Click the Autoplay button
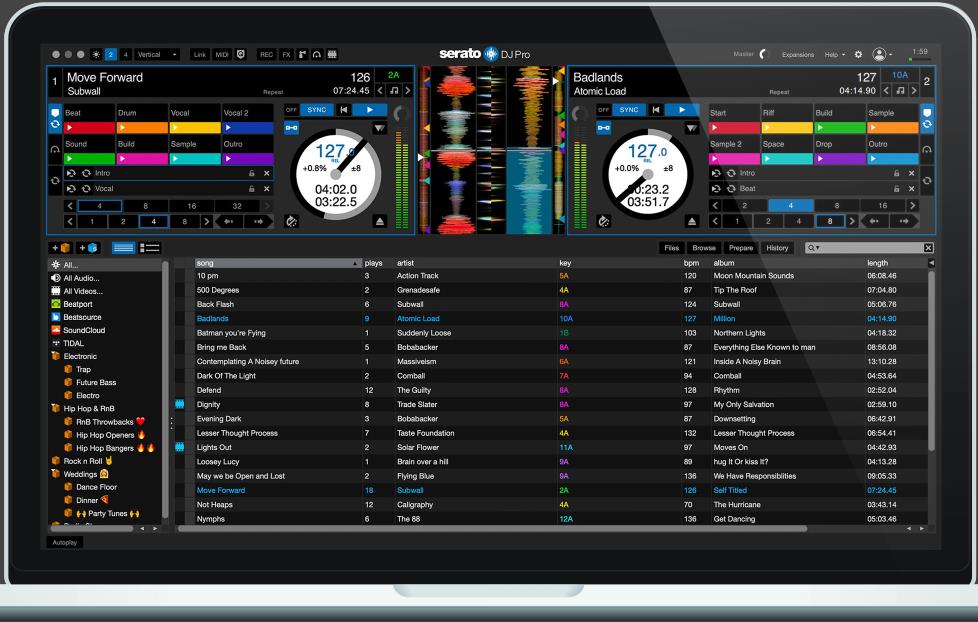This screenshot has width=978, height=622. tap(65, 542)
